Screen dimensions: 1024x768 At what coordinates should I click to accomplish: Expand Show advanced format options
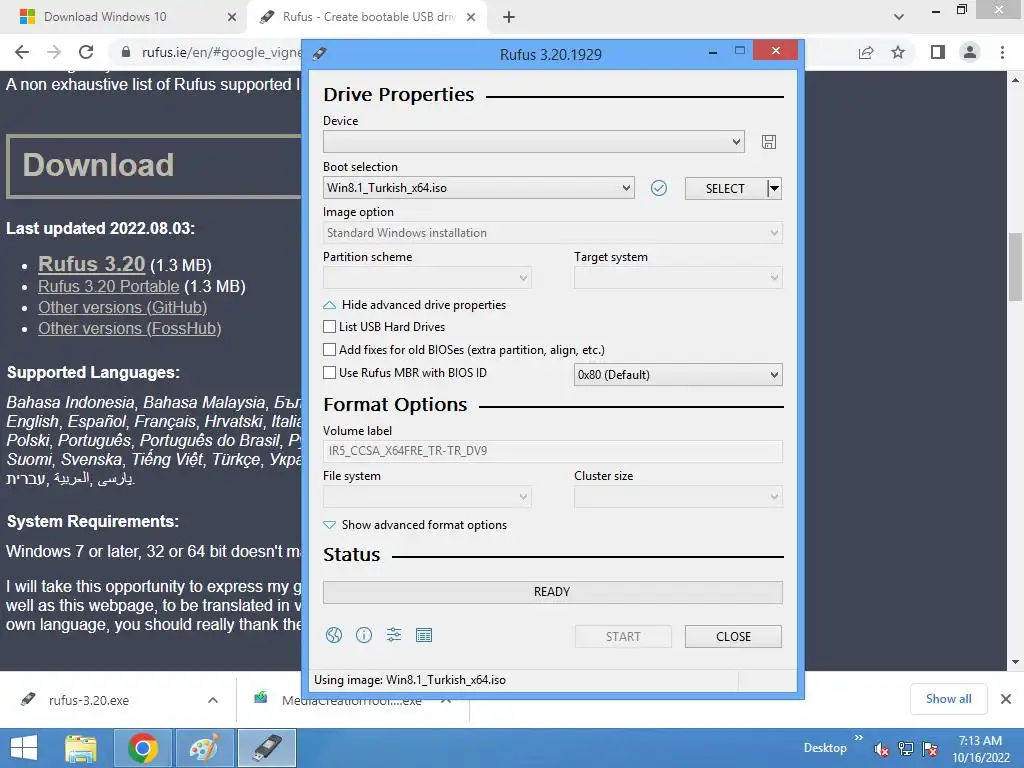point(415,525)
